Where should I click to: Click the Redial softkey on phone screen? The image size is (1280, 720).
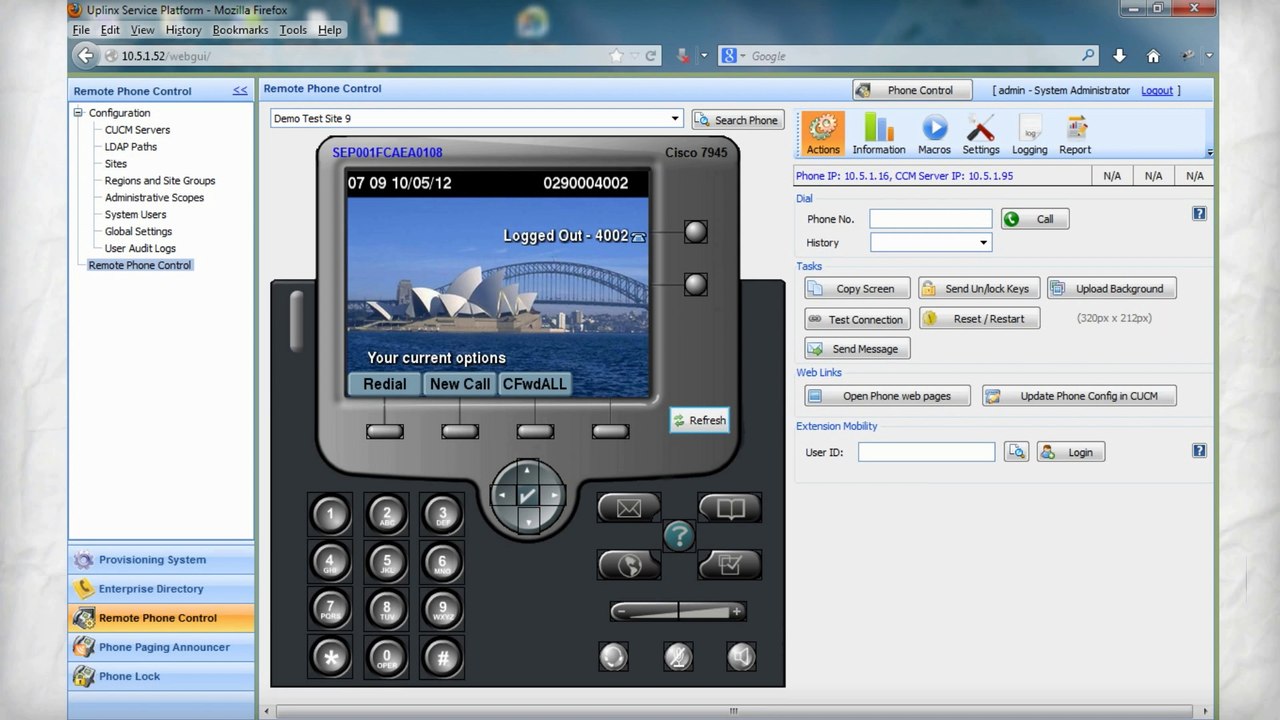[x=384, y=384]
